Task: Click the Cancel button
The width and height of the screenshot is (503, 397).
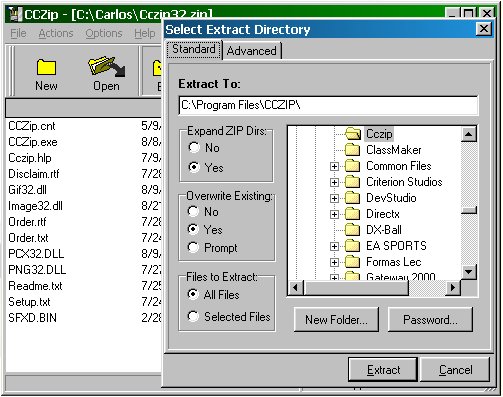Action: click(455, 370)
